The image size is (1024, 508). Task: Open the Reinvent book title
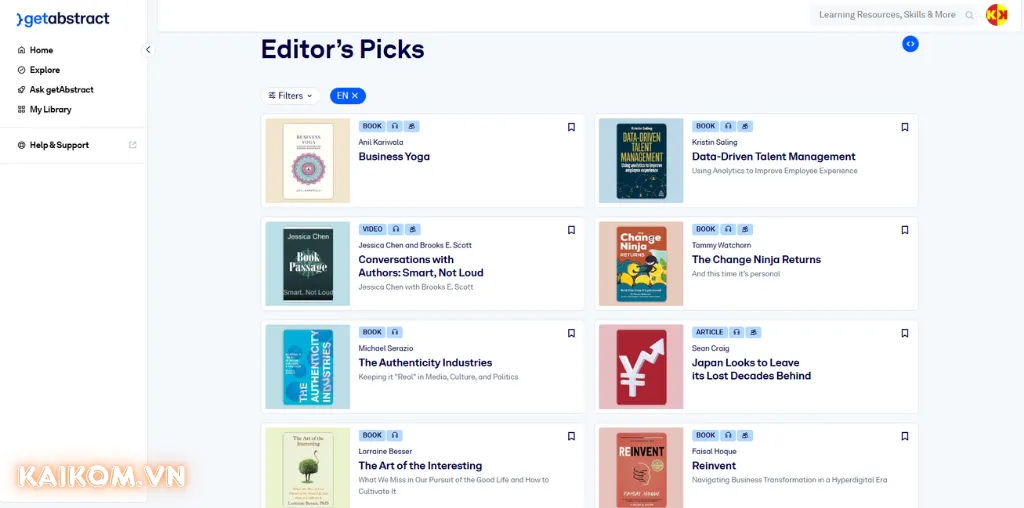(714, 466)
